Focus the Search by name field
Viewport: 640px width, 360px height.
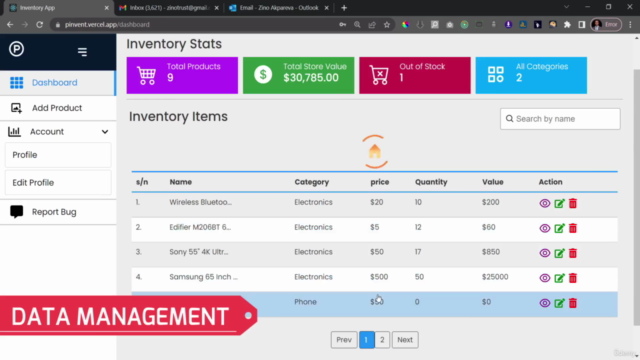click(x=560, y=119)
